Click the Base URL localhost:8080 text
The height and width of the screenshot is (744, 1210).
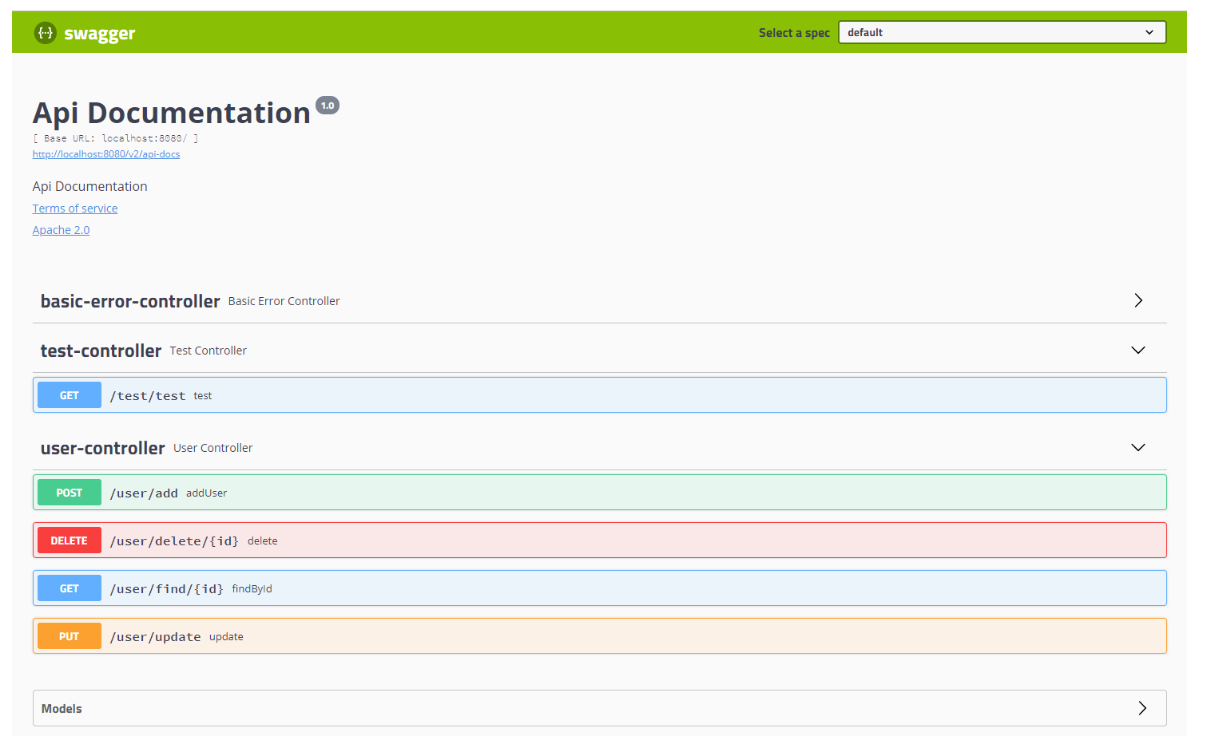point(115,139)
